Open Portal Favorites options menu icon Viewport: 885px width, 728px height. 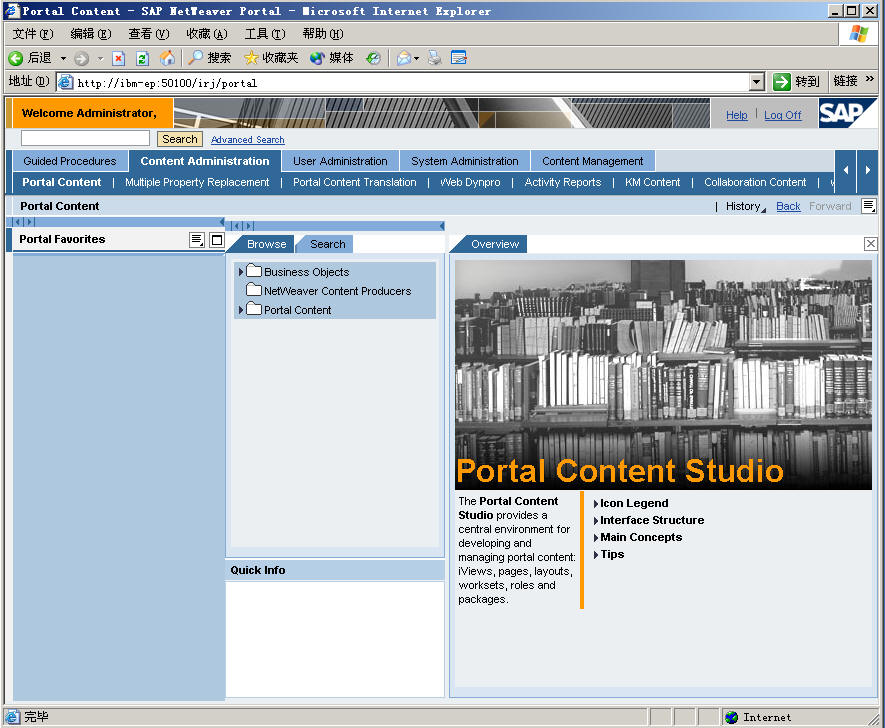[196, 240]
